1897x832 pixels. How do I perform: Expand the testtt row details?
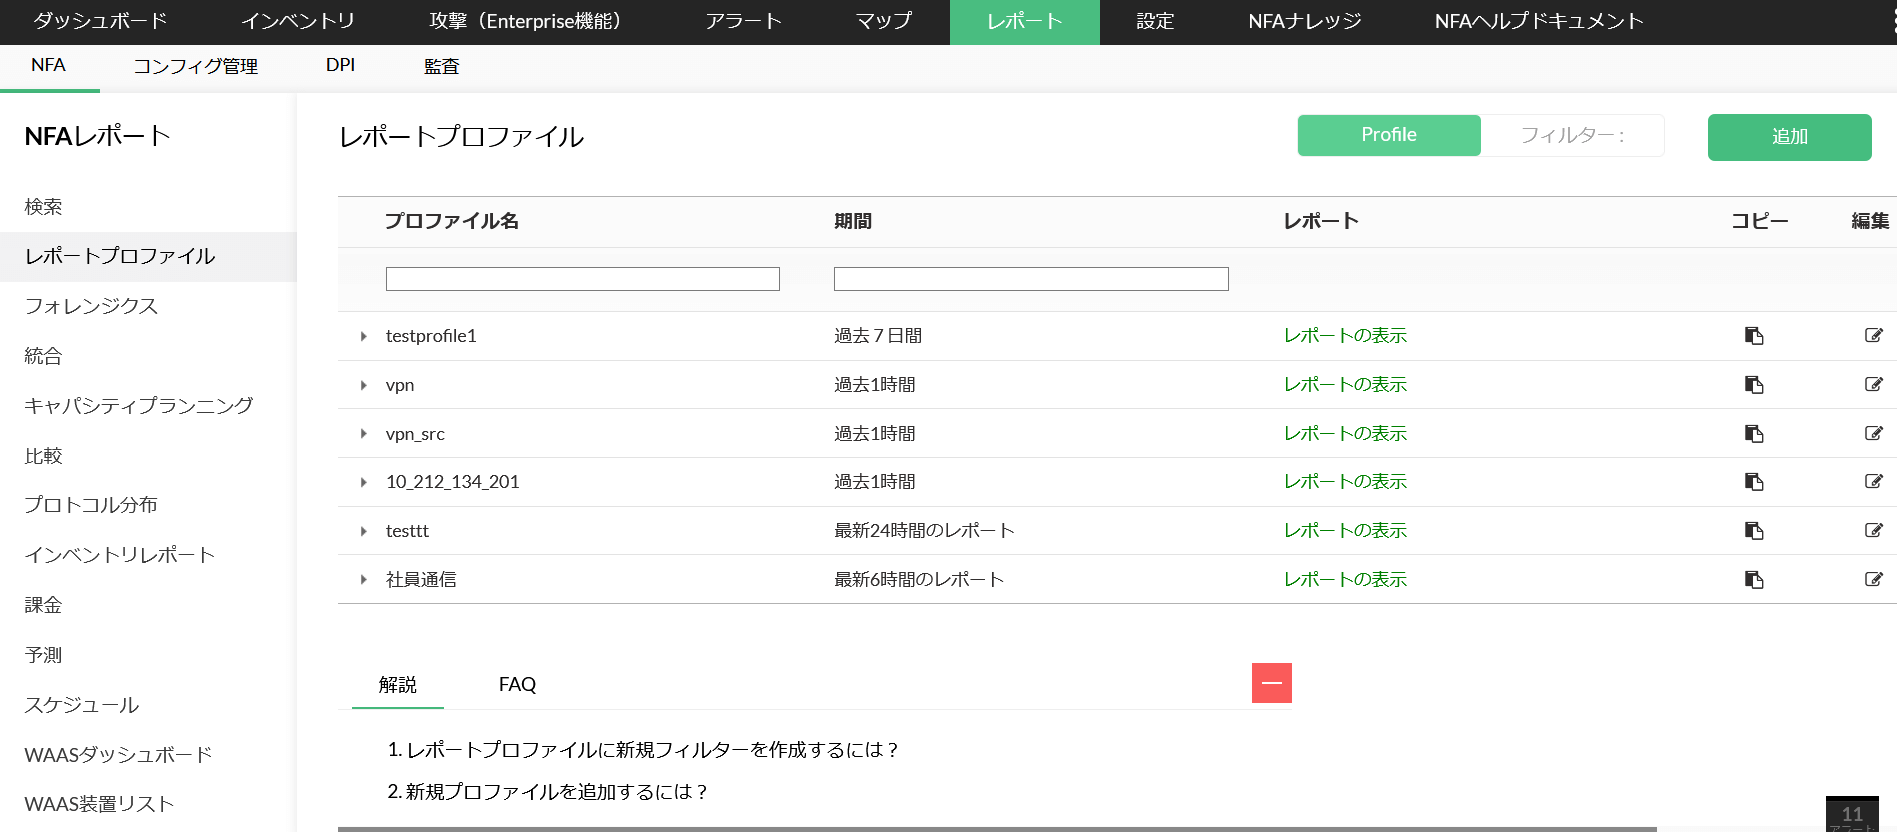(x=364, y=531)
